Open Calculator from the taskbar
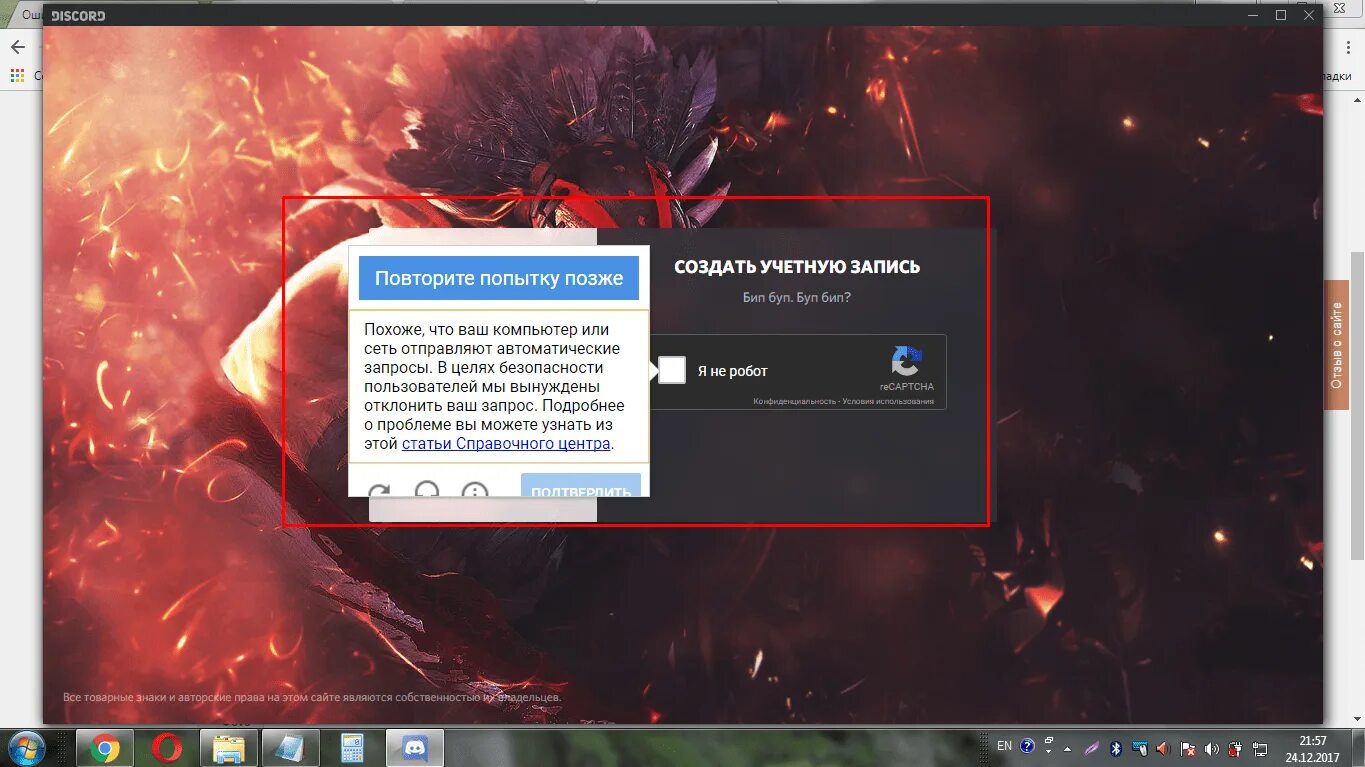Viewport: 1365px width, 767px height. tap(353, 748)
